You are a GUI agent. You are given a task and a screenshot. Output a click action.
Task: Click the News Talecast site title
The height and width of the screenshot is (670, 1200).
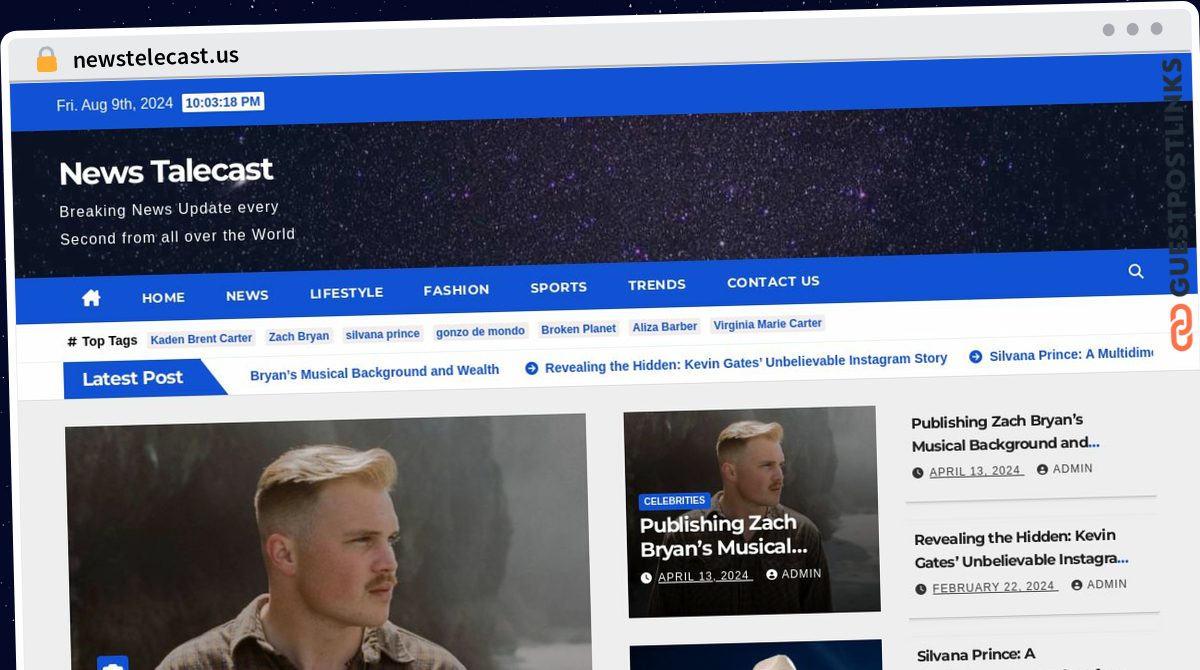pos(166,172)
